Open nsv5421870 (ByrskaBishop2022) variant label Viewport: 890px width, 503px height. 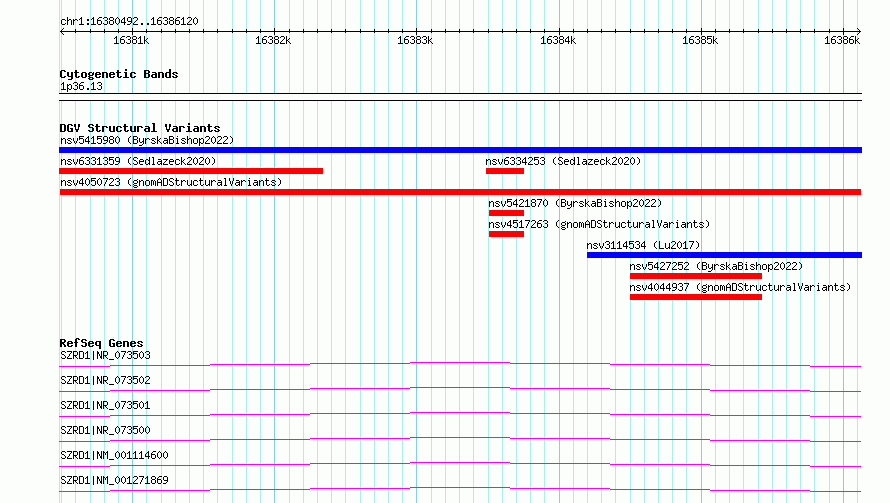575,203
